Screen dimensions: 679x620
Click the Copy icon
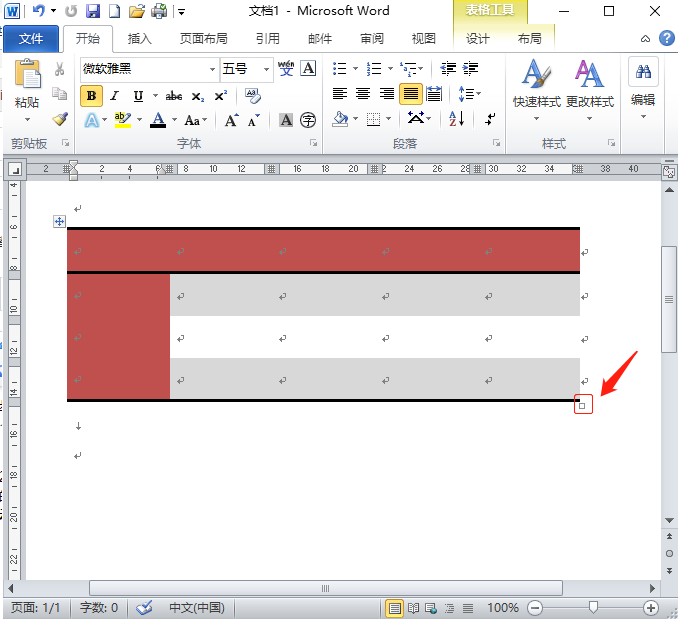[x=59, y=93]
